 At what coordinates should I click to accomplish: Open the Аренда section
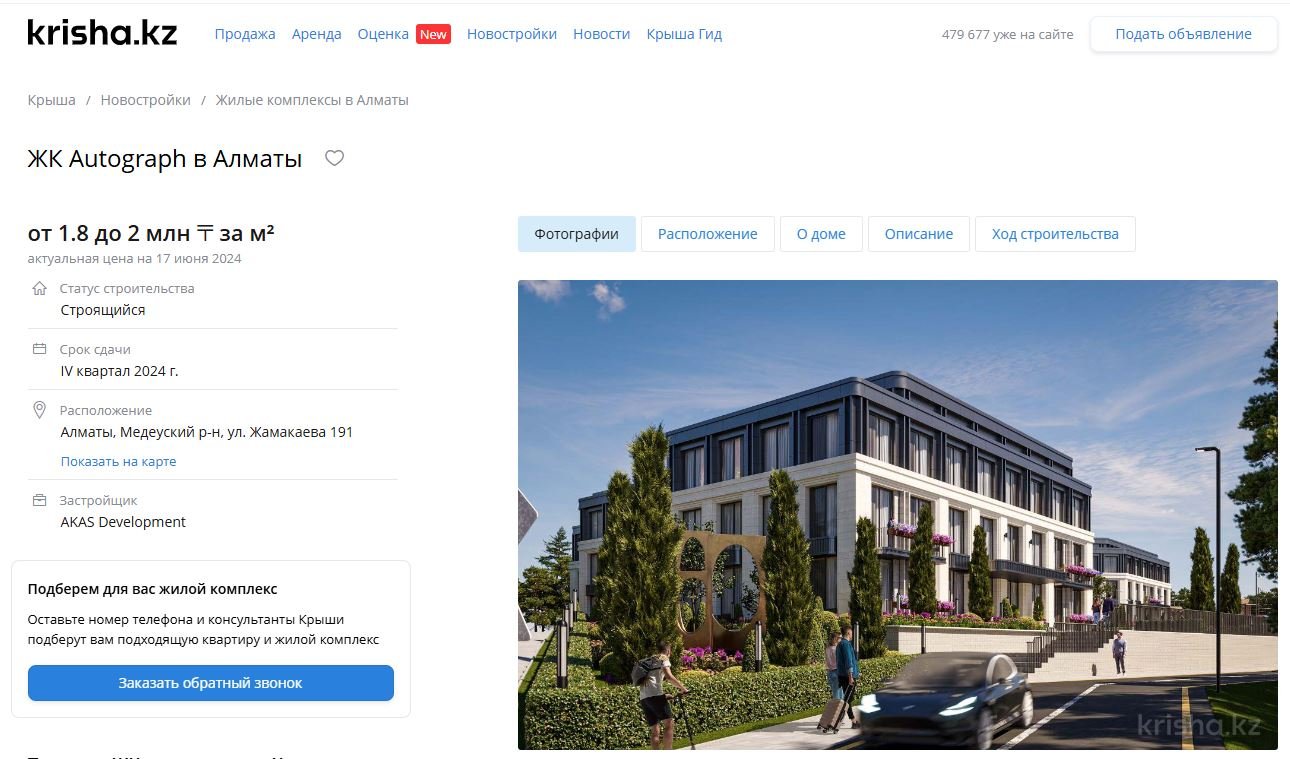click(316, 34)
